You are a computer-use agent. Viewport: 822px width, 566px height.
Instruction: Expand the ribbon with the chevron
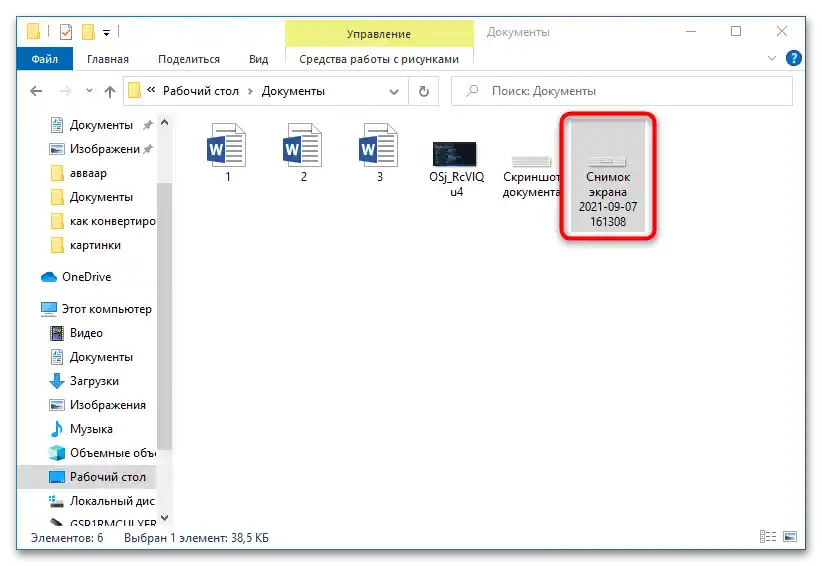pos(772,58)
